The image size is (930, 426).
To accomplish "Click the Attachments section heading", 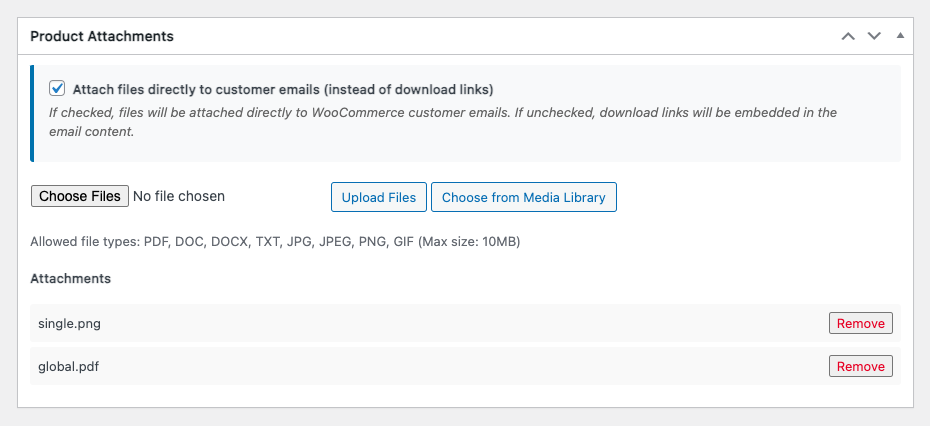I will click(71, 278).
